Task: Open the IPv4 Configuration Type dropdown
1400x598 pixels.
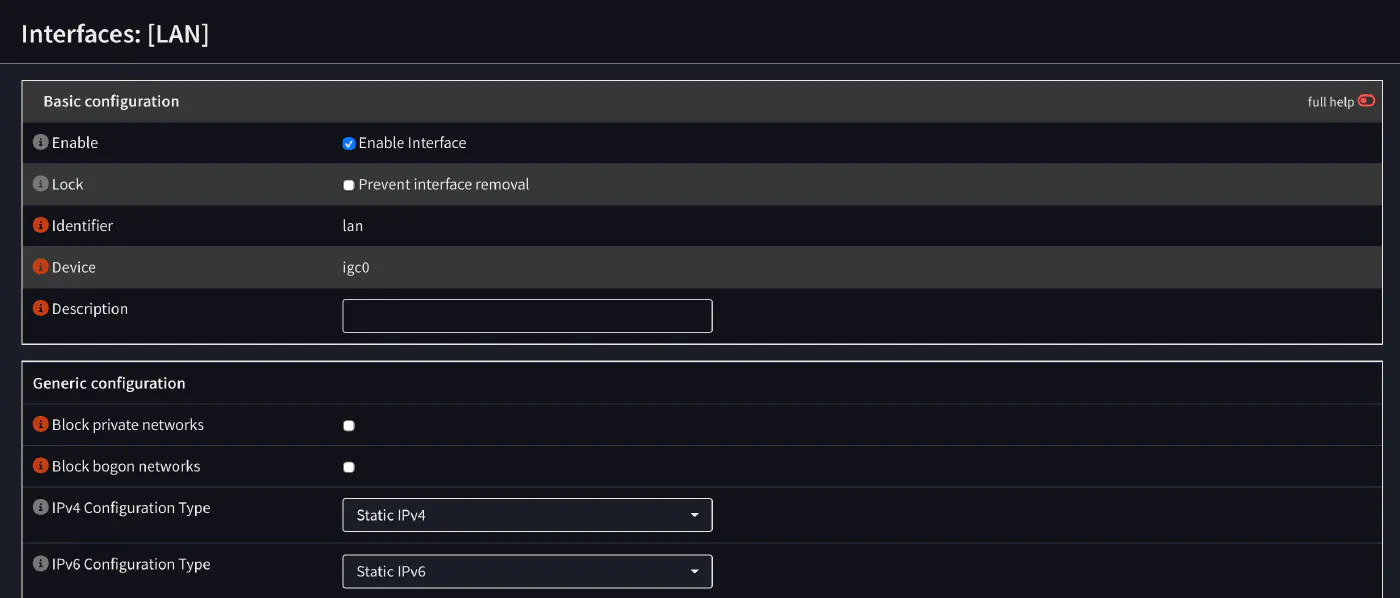Action: click(x=527, y=515)
